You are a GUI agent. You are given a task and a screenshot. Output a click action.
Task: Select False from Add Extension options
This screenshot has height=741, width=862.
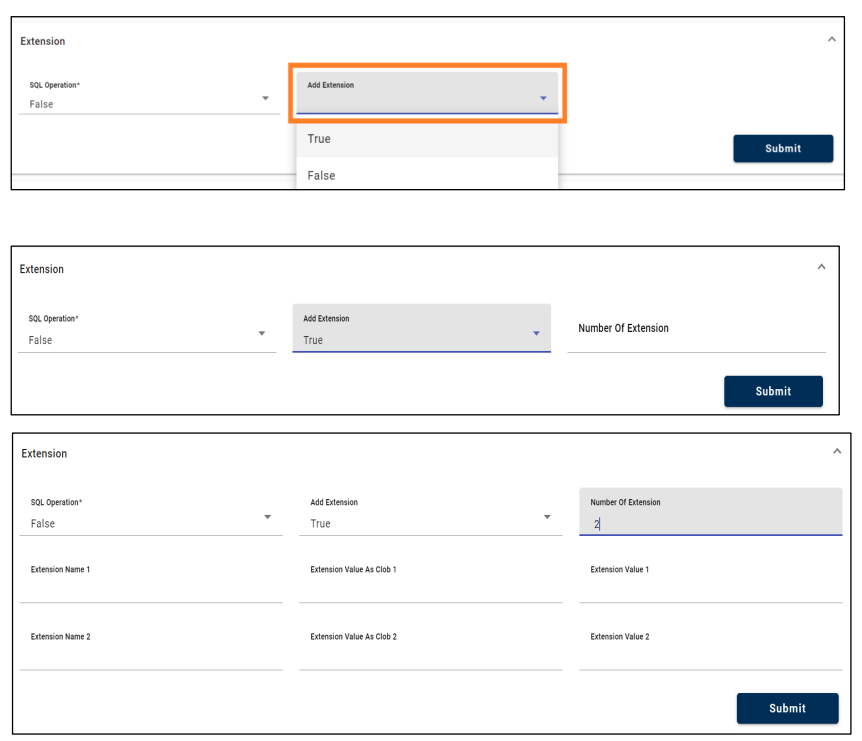click(427, 175)
